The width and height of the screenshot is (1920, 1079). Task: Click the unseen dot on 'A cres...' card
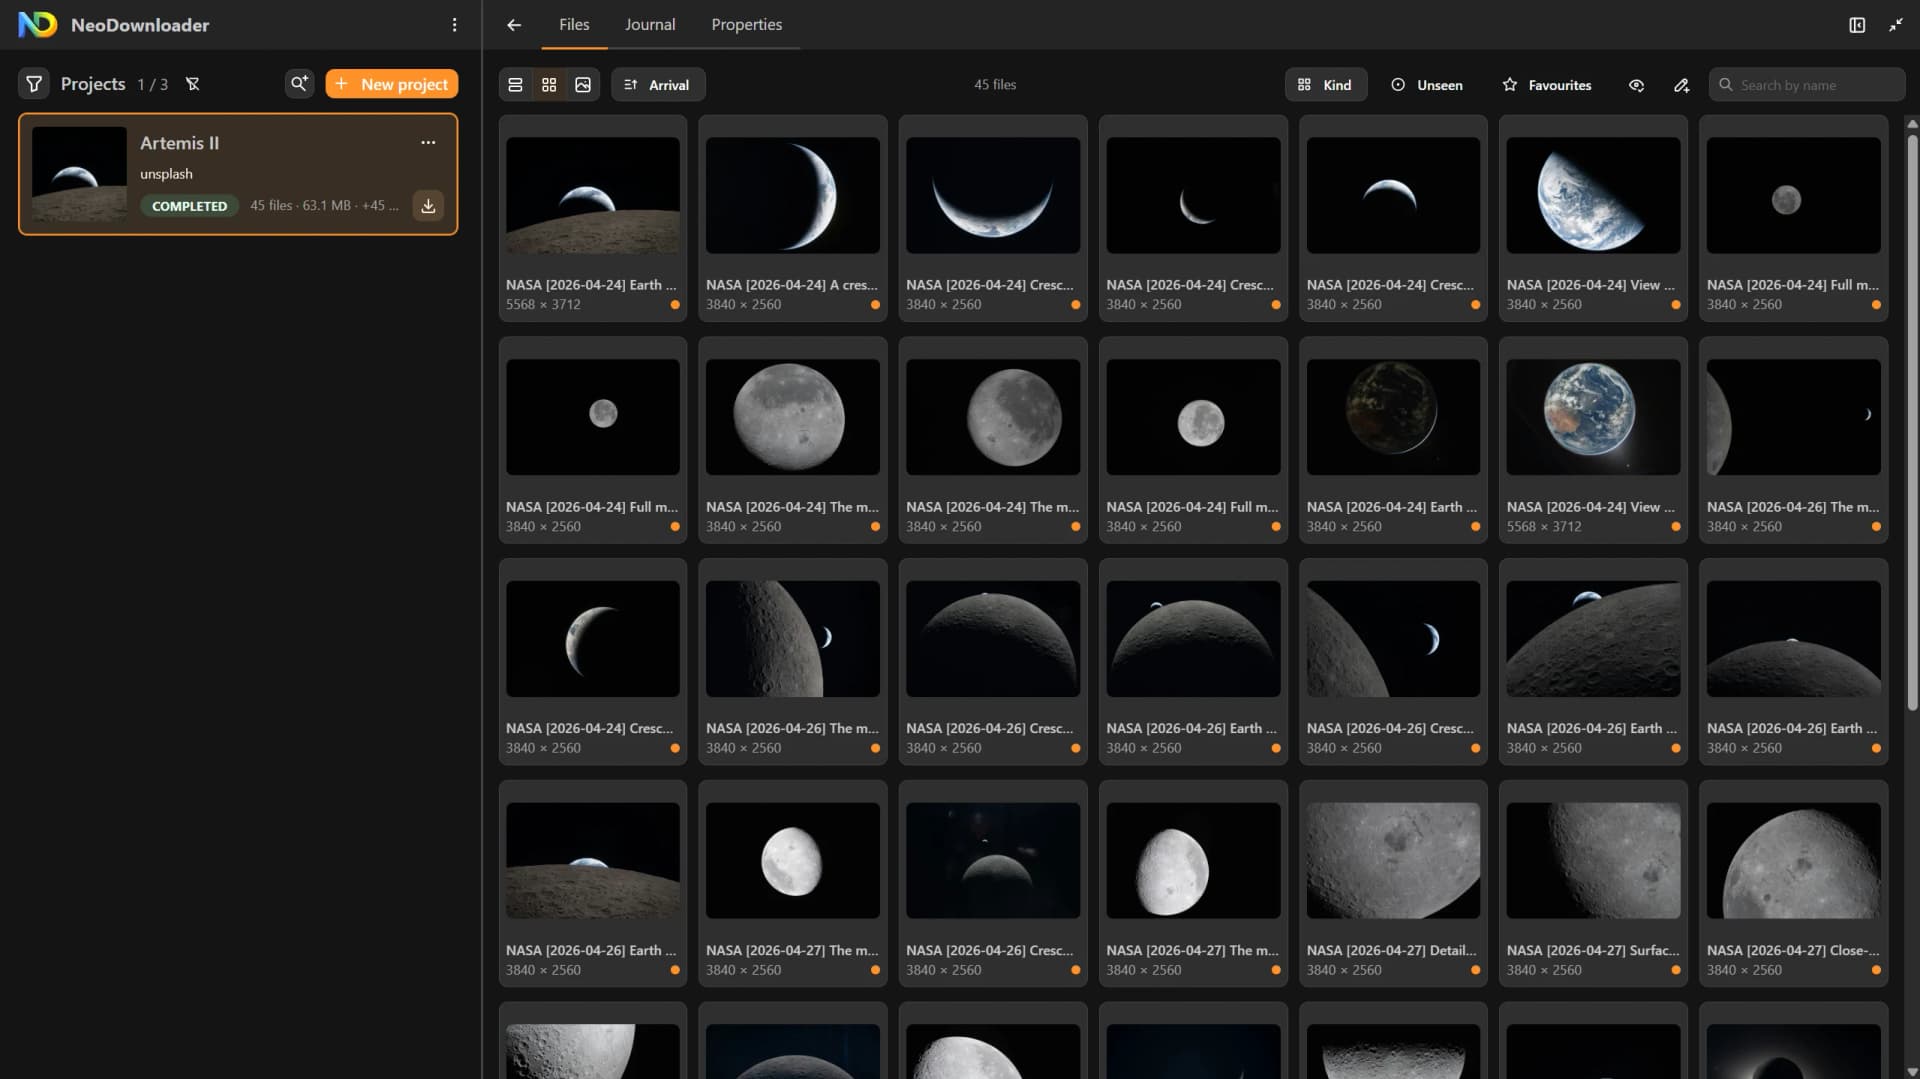pyautogui.click(x=875, y=305)
